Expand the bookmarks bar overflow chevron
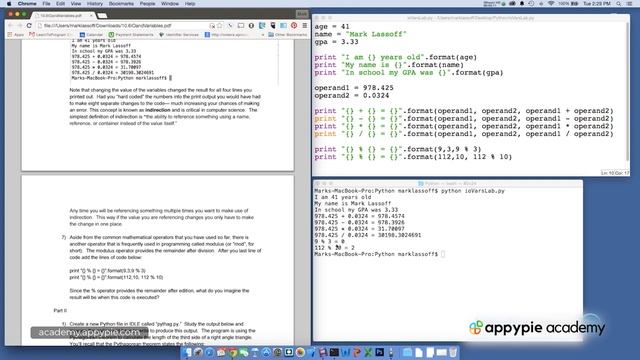The width and height of the screenshot is (640, 360). click(262, 35)
